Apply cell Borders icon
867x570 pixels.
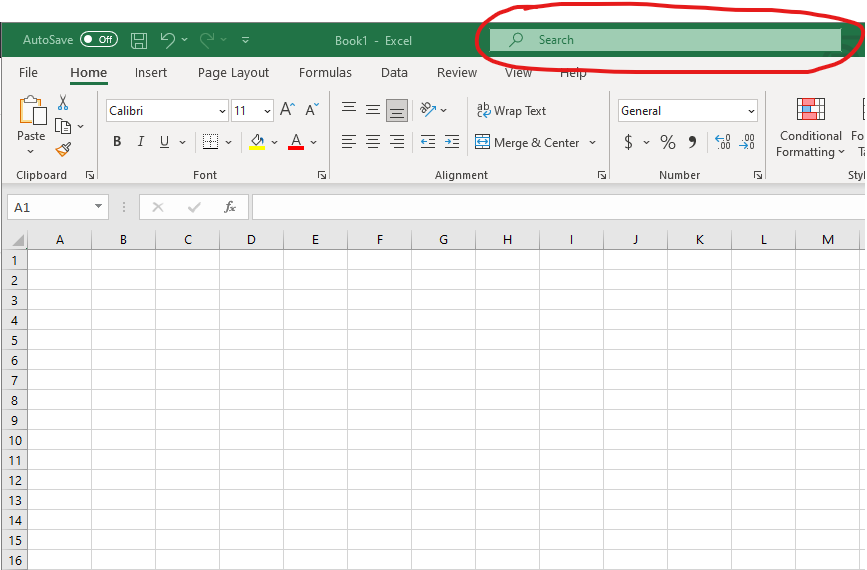pos(210,142)
